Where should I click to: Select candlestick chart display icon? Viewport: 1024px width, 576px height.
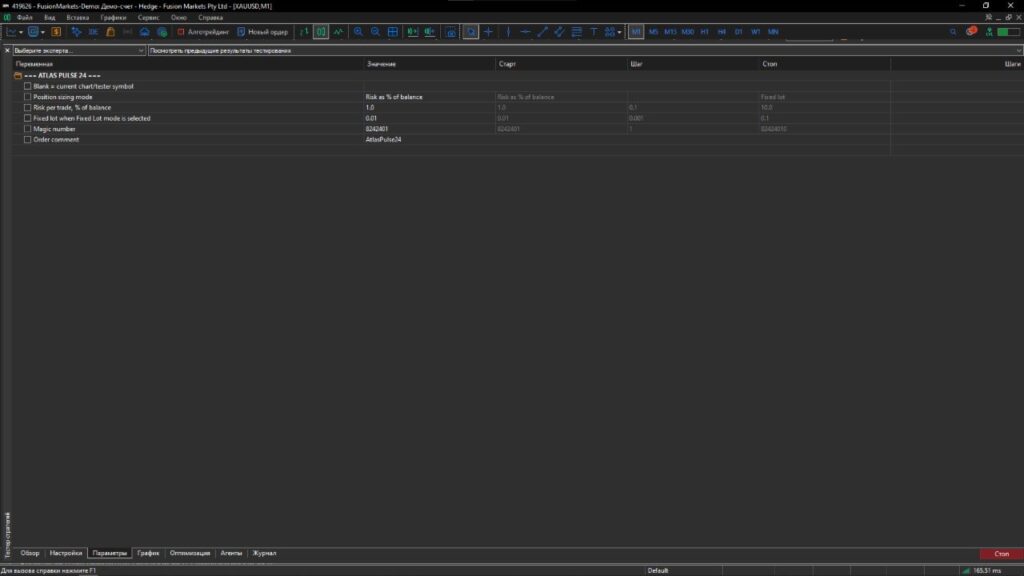tap(321, 31)
